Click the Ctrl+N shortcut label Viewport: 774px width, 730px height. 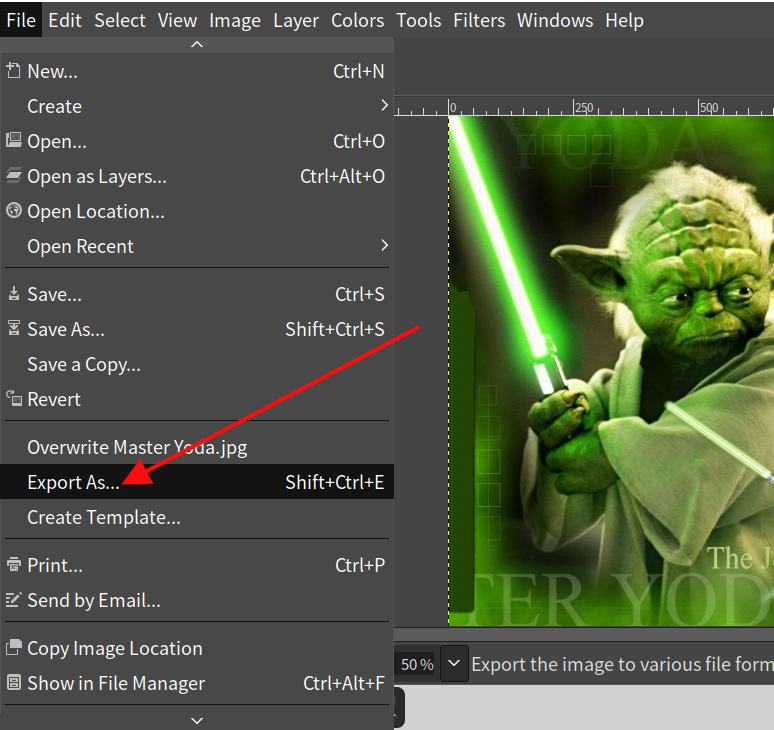pyautogui.click(x=359, y=72)
